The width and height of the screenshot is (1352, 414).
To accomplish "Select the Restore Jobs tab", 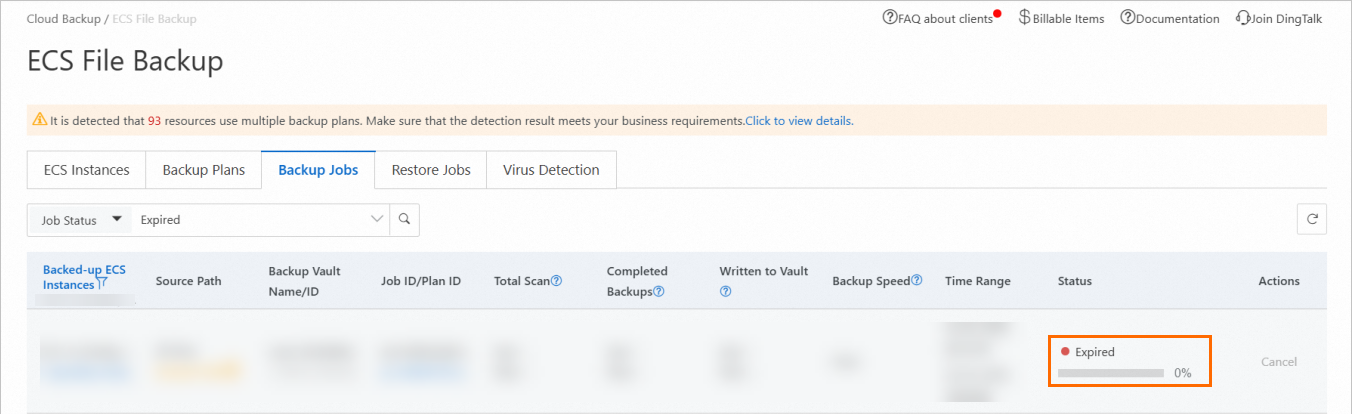I will (430, 170).
